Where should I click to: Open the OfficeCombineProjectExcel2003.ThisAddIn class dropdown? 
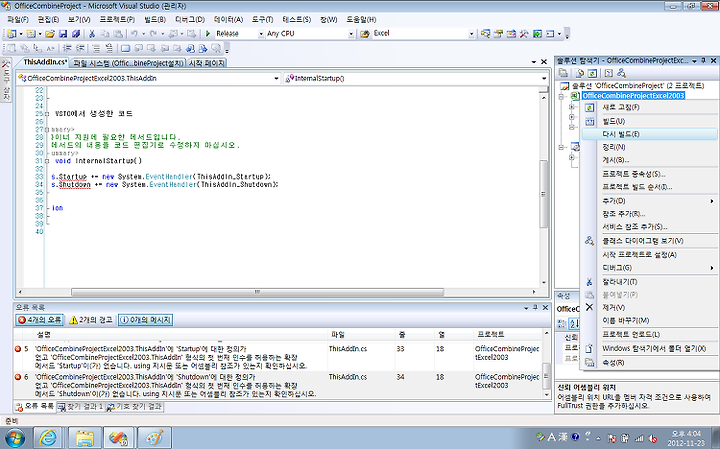[276, 79]
